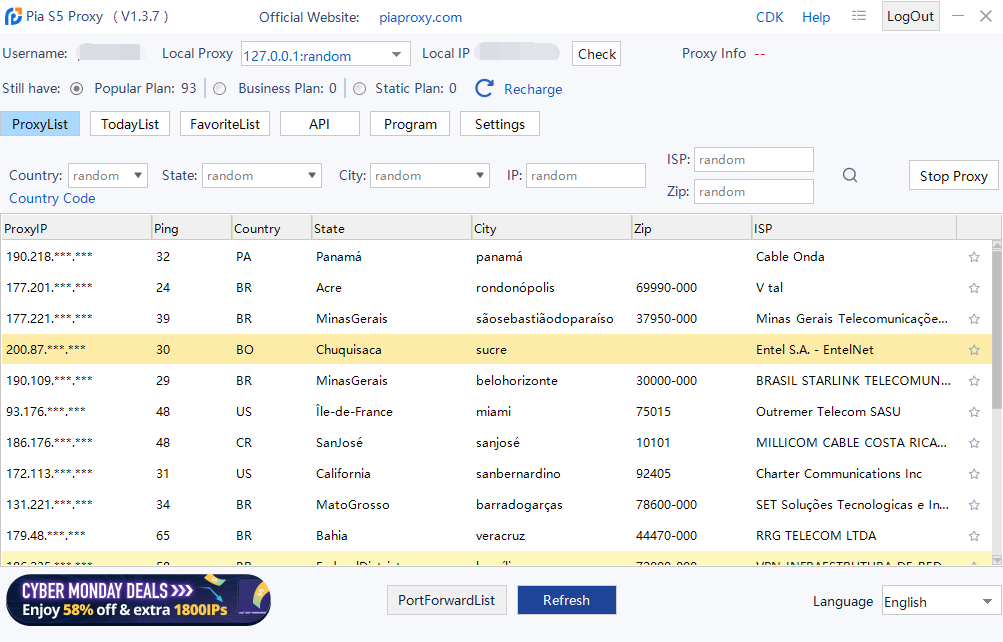Select the Business Plan radio button
This screenshot has width=1003, height=642.
(x=219, y=89)
